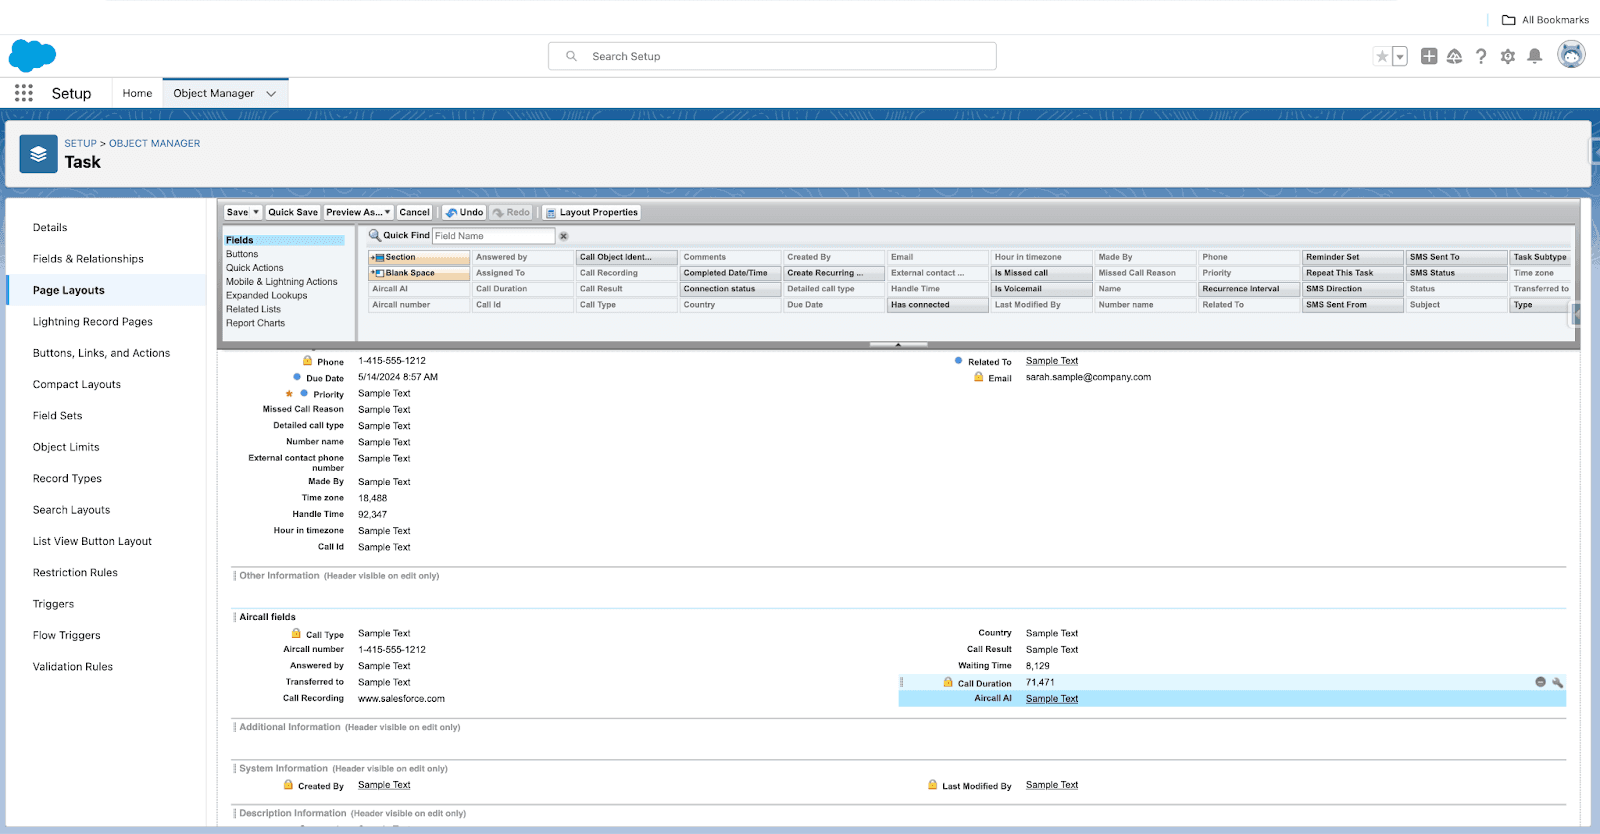The height and width of the screenshot is (834, 1600).
Task: Open the Object Manager tab
Action: [214, 93]
